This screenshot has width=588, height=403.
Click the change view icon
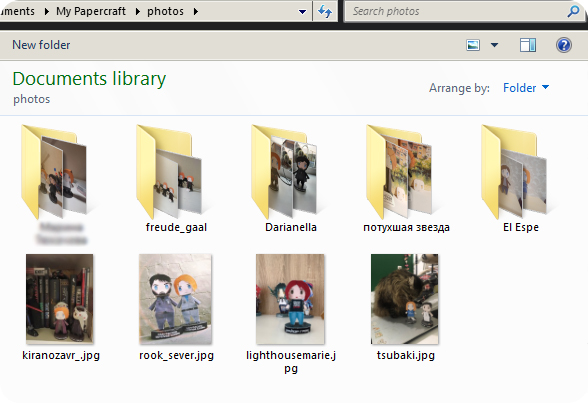pyautogui.click(x=473, y=45)
